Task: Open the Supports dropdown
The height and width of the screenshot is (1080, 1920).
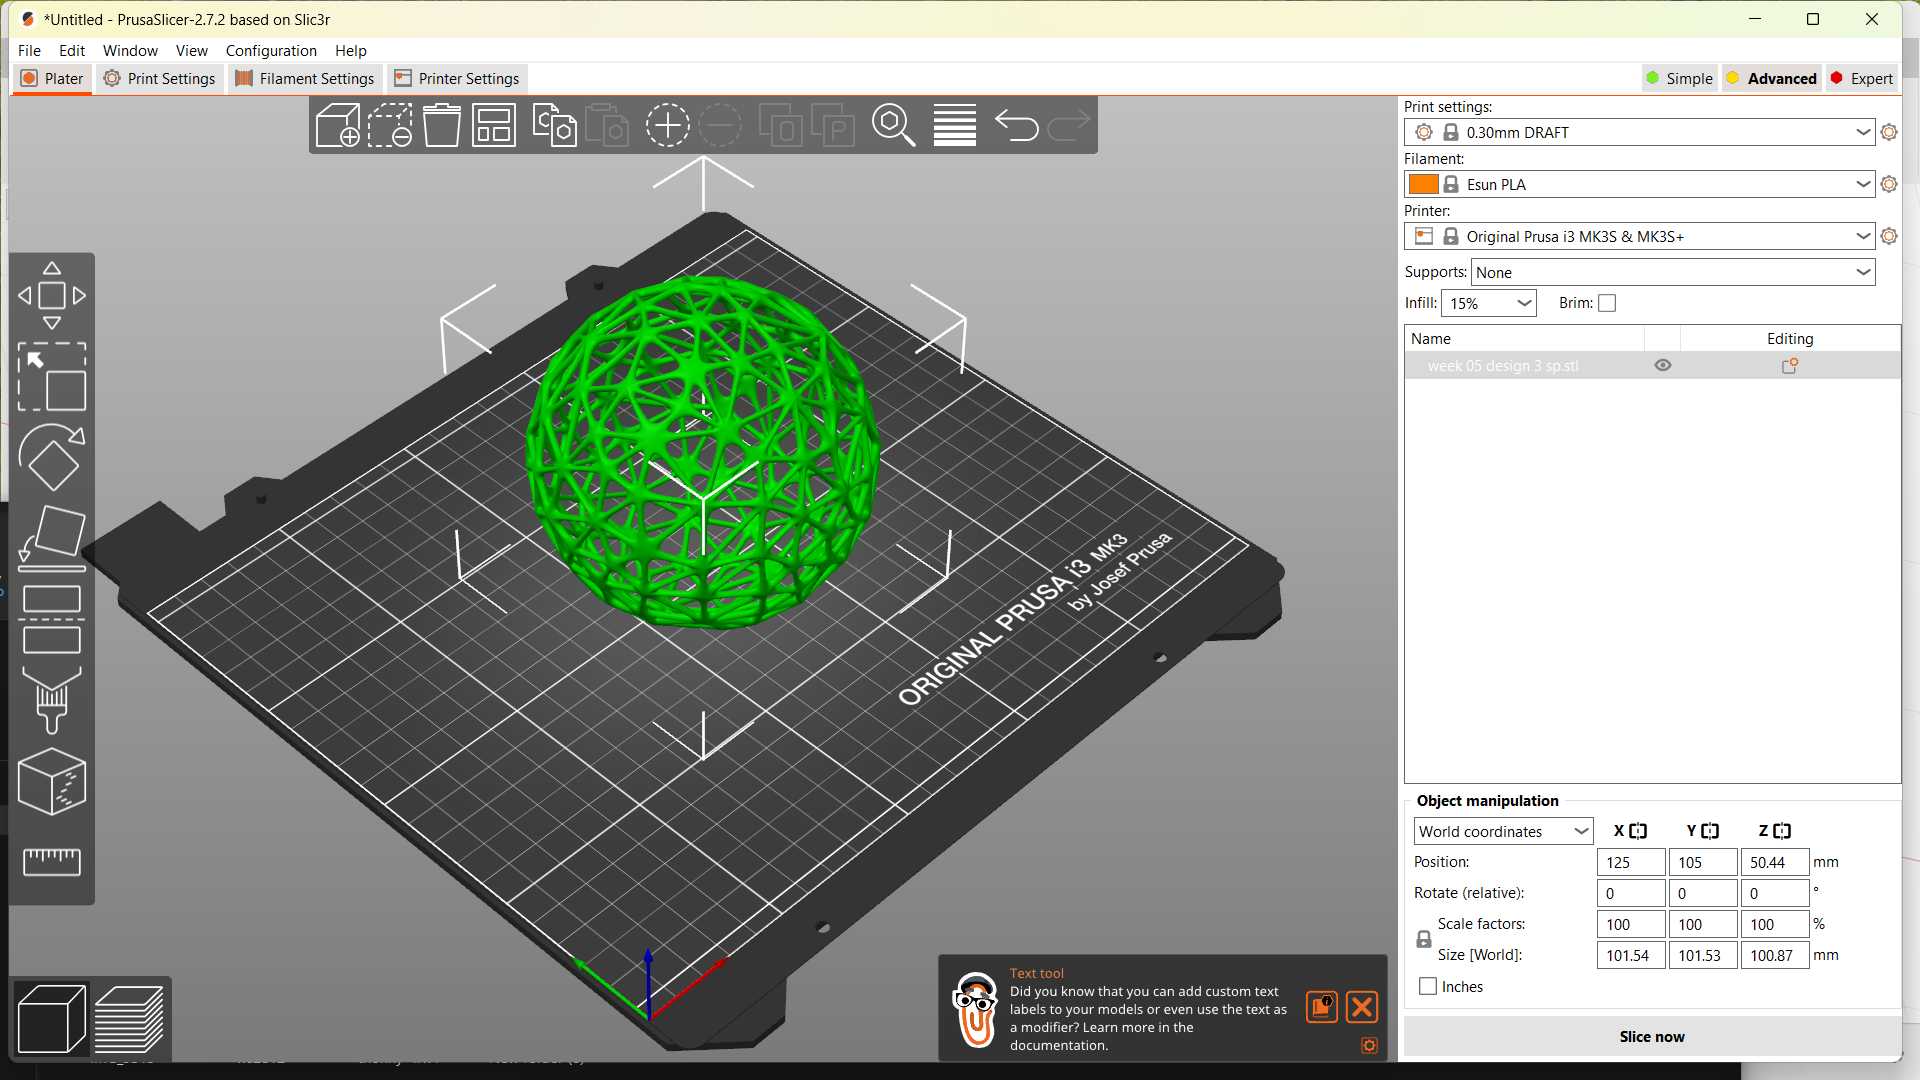Action: 1863,272
